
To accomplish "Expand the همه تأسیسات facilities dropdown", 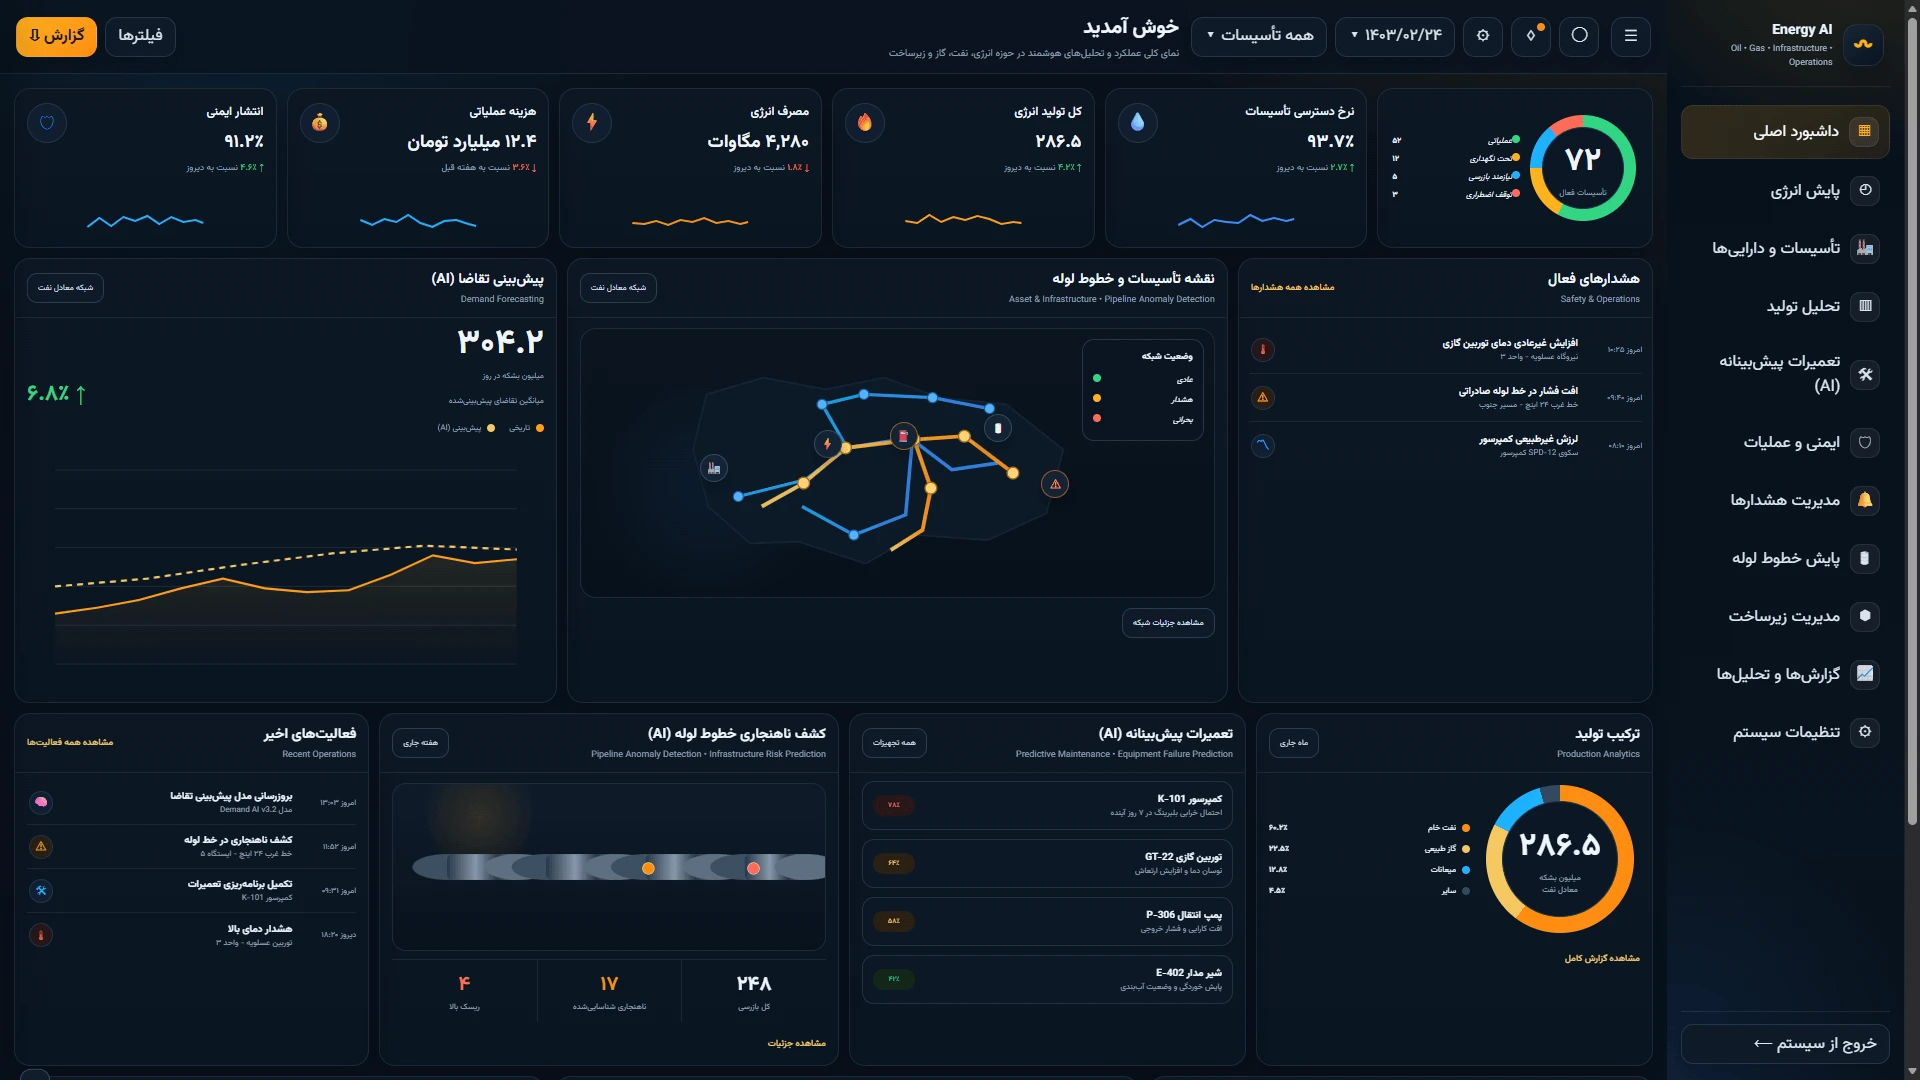I will tap(1259, 36).
